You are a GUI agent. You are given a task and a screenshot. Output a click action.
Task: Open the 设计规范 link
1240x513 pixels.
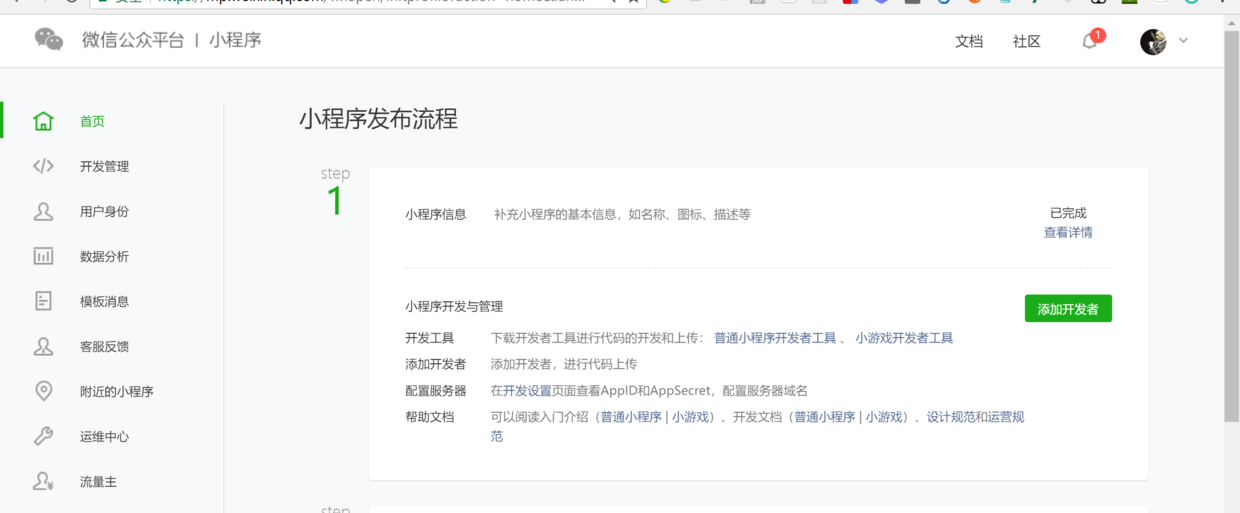(951, 417)
